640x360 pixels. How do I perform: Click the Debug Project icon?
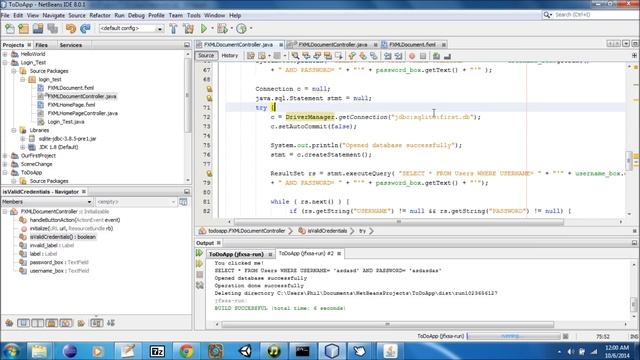(x=222, y=29)
